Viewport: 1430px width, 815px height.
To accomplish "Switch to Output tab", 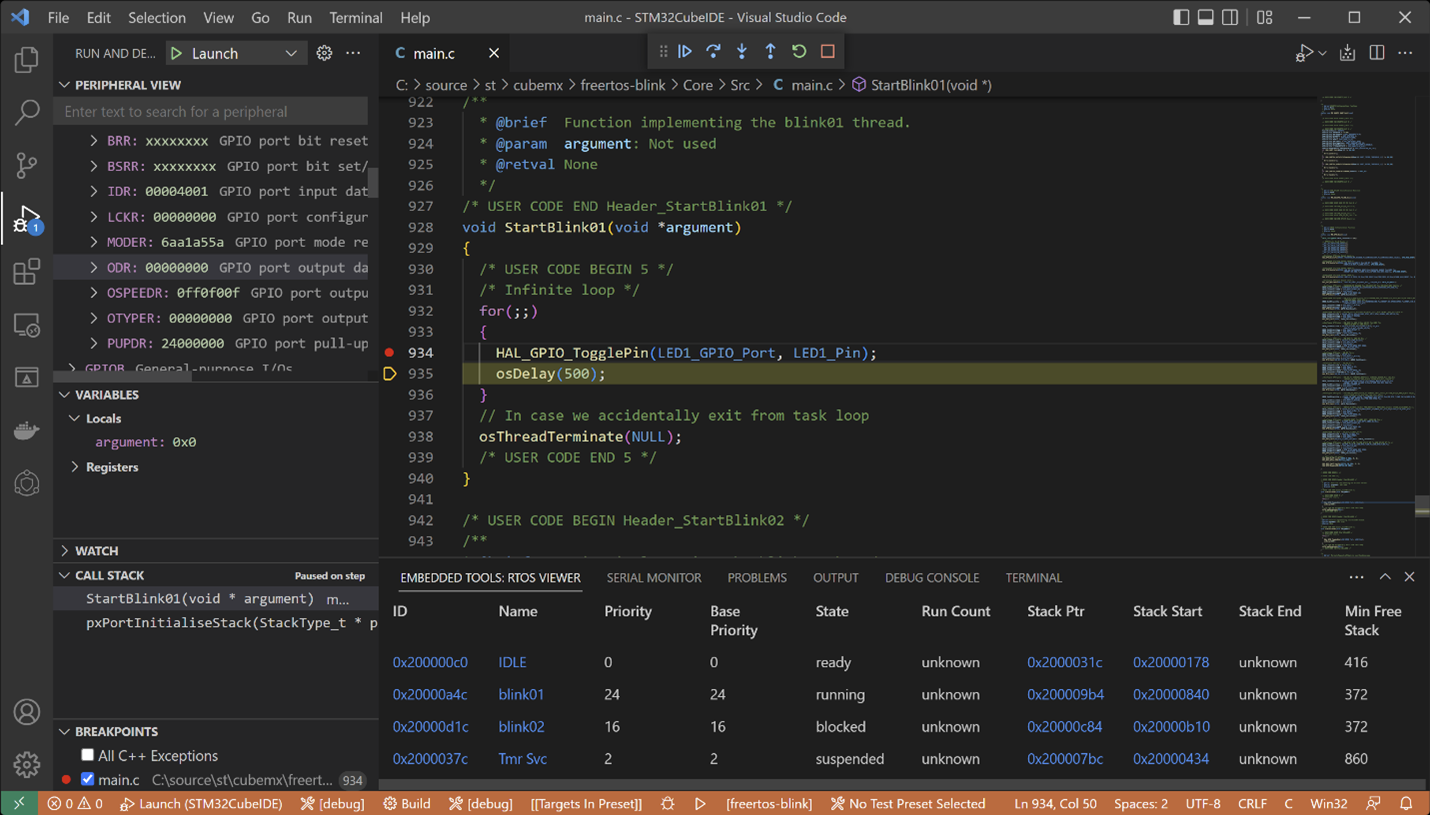I will pyautogui.click(x=835, y=577).
